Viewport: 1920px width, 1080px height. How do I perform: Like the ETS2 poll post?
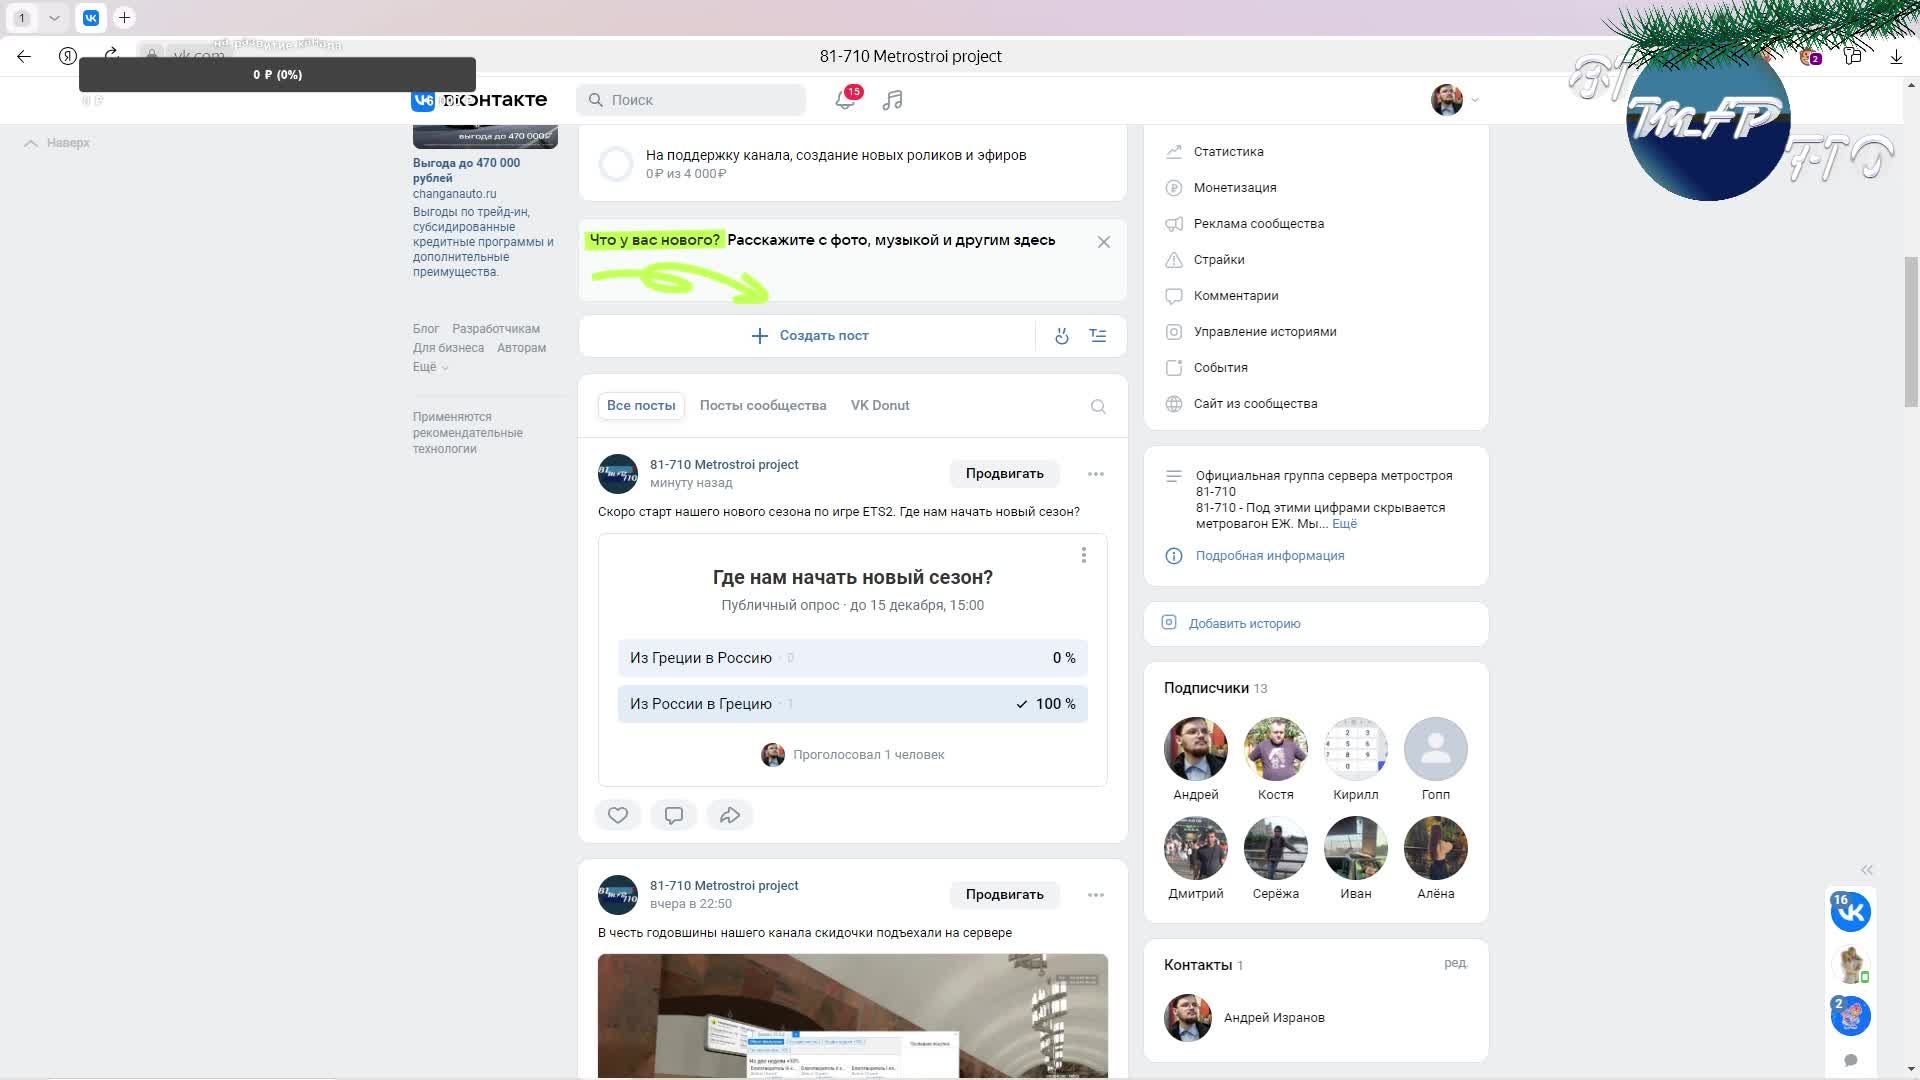click(x=618, y=815)
